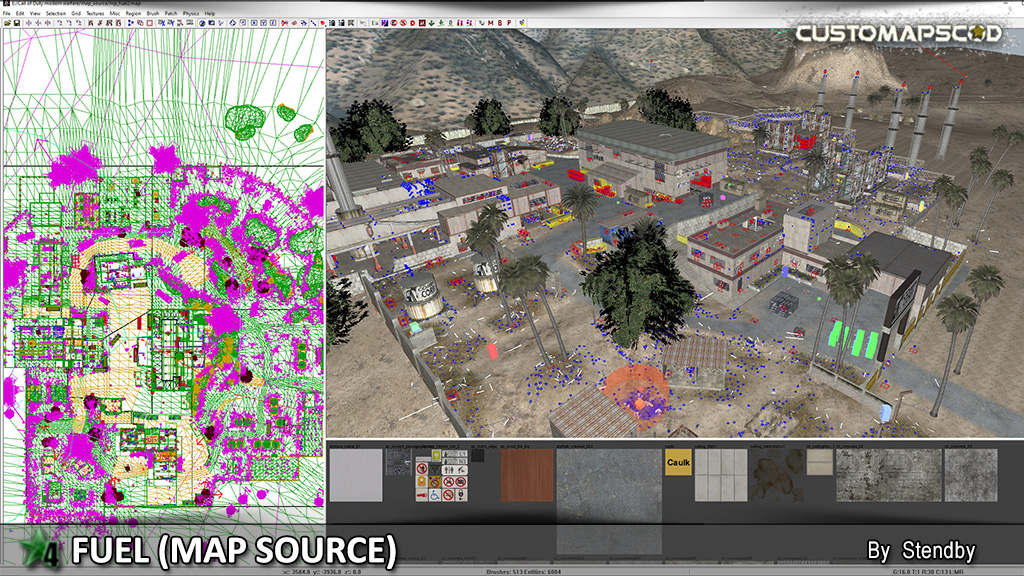Click the hollow red square toolbar icon
This screenshot has height=576, width=1024.
(150, 23)
